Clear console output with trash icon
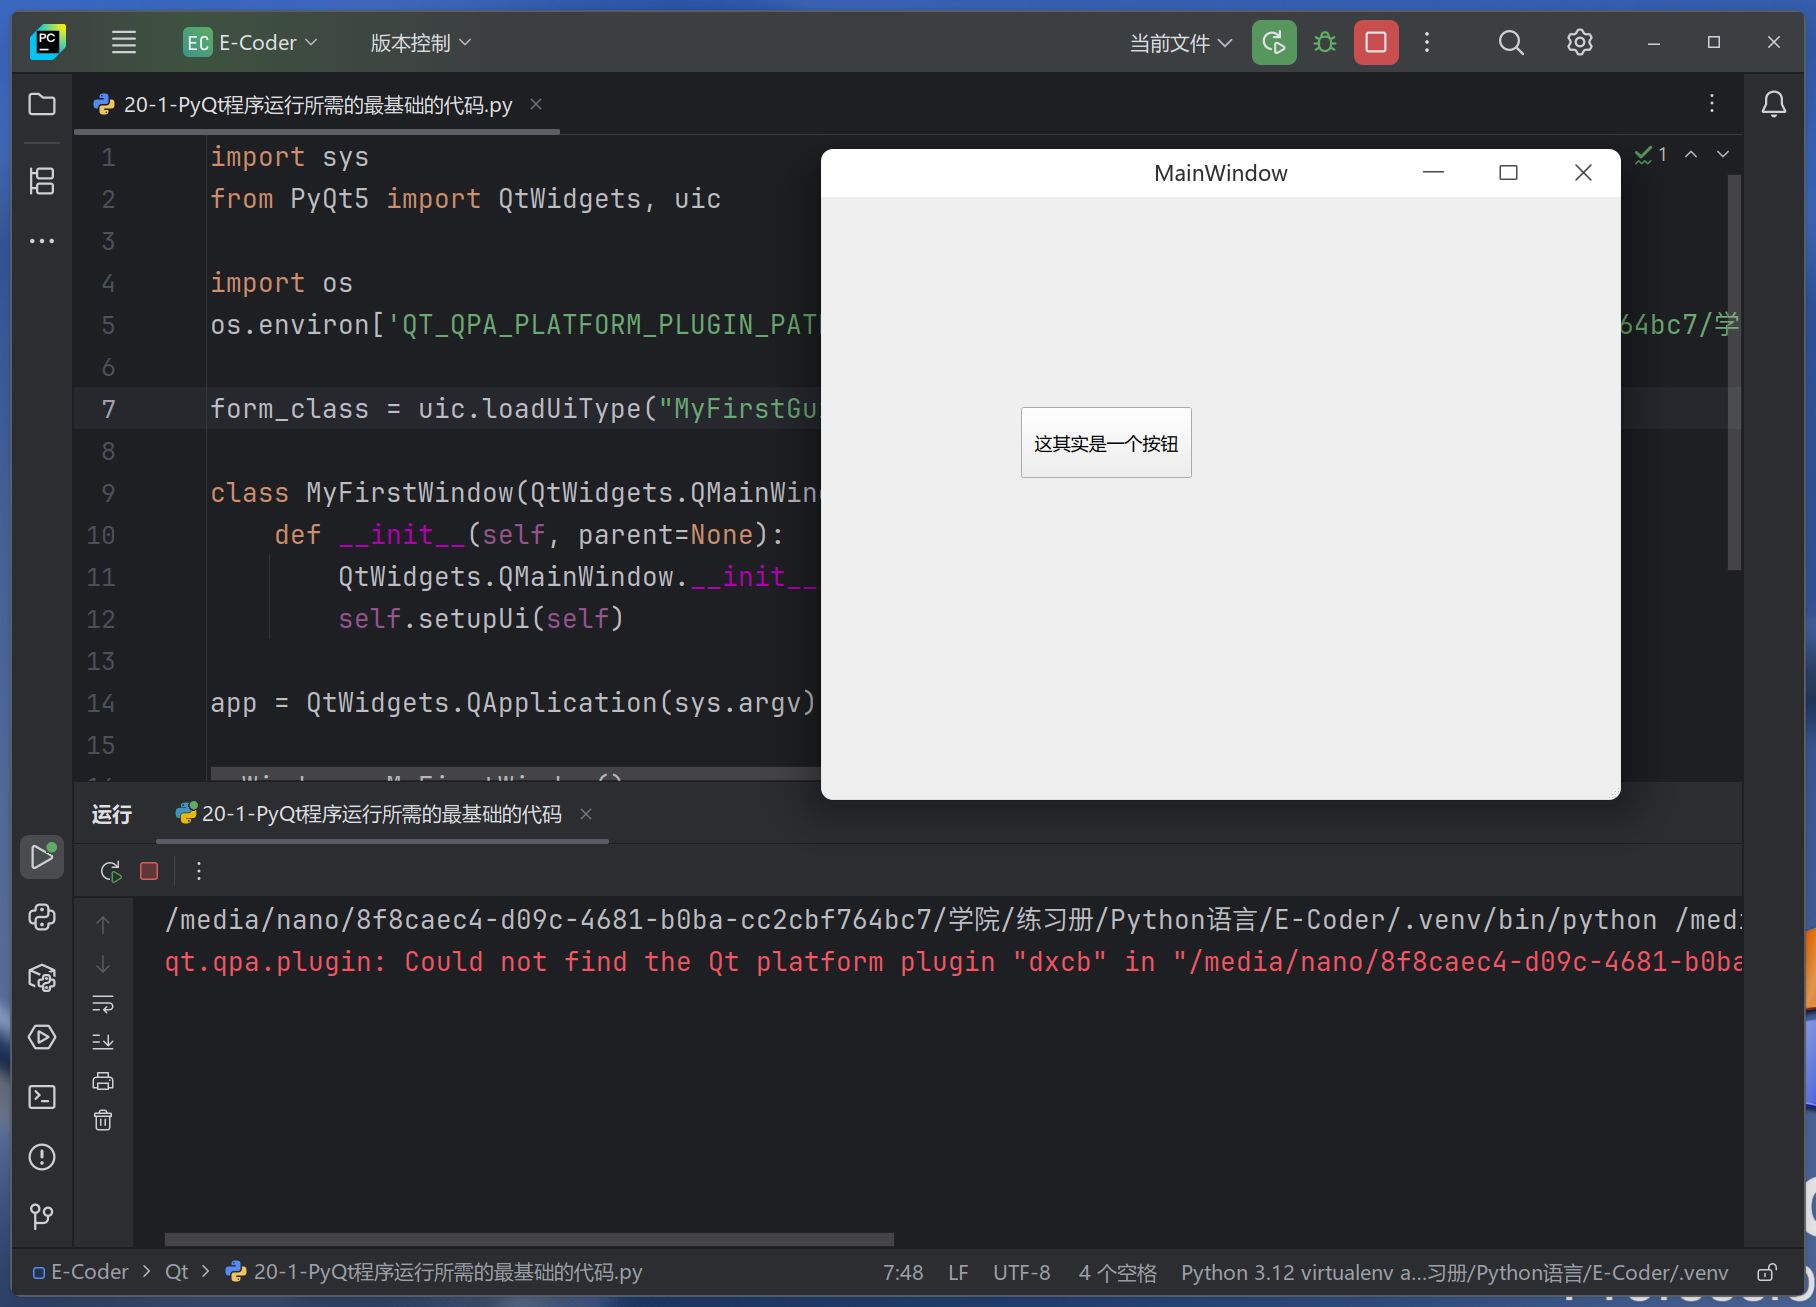1816x1307 pixels. click(103, 1120)
